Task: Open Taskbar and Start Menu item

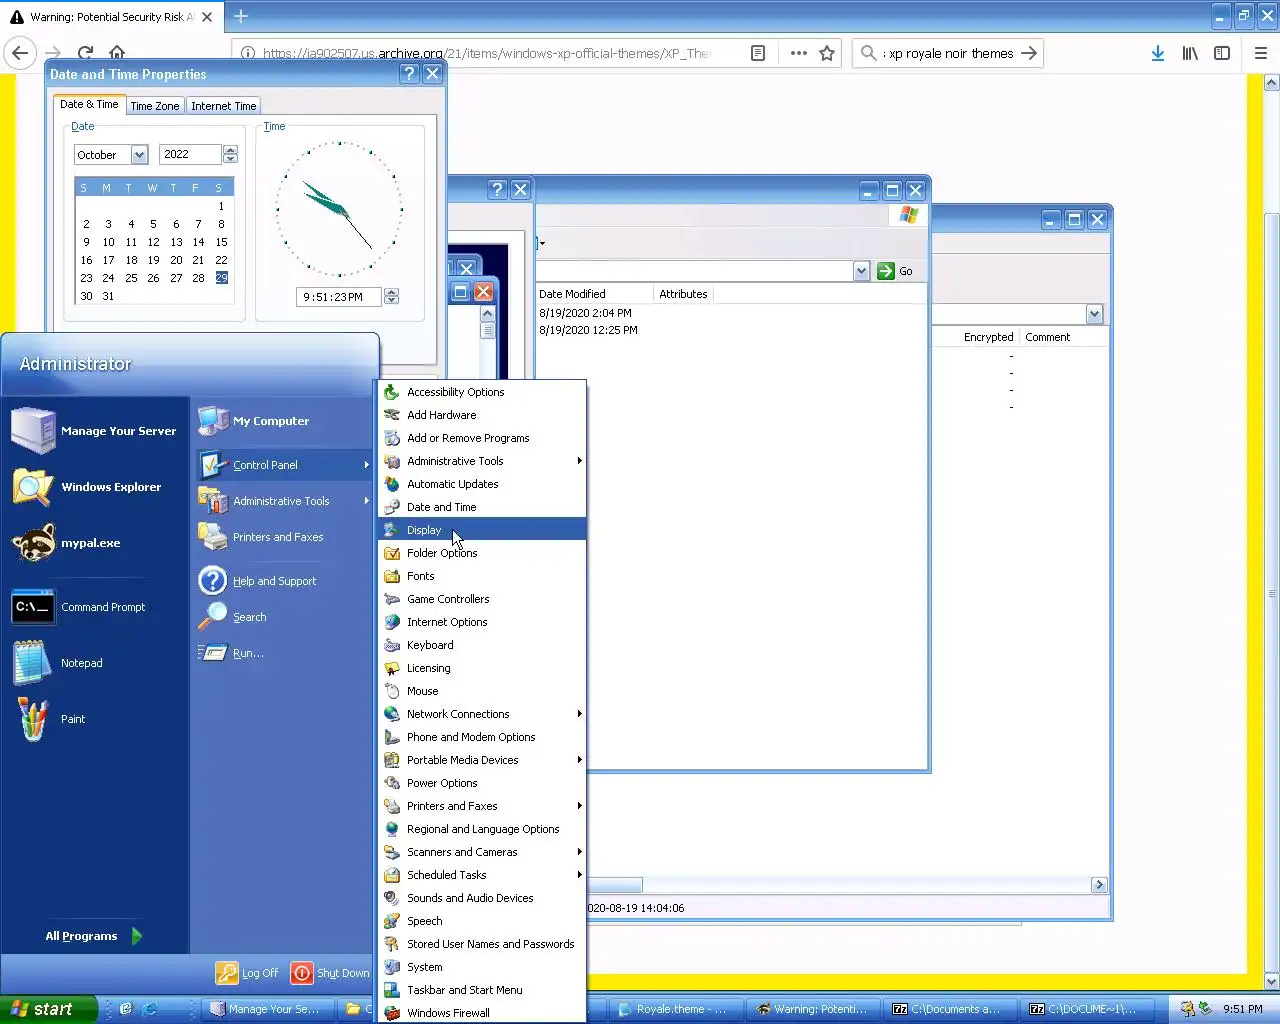Action: tap(483, 990)
